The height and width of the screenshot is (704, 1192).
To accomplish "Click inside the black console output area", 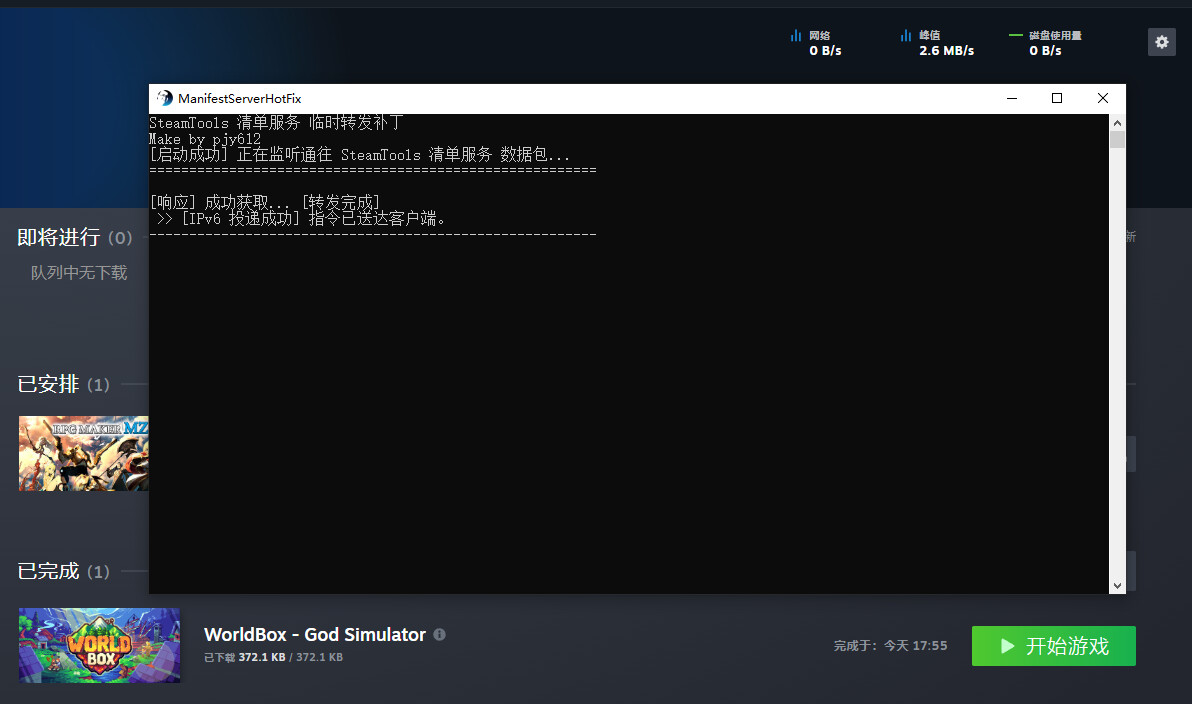I will 628,400.
